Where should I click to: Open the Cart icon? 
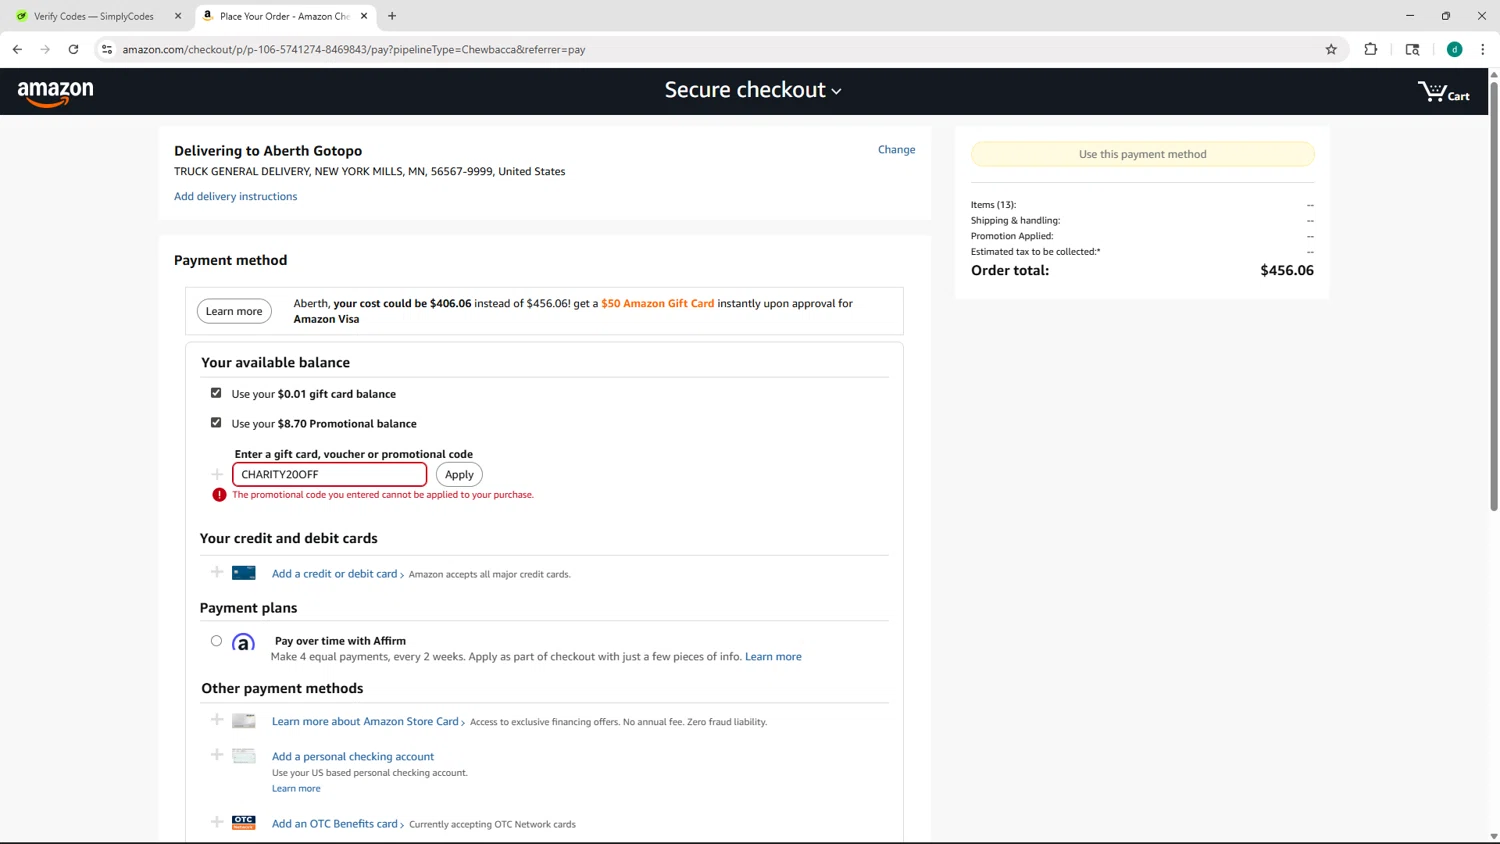coord(1443,92)
